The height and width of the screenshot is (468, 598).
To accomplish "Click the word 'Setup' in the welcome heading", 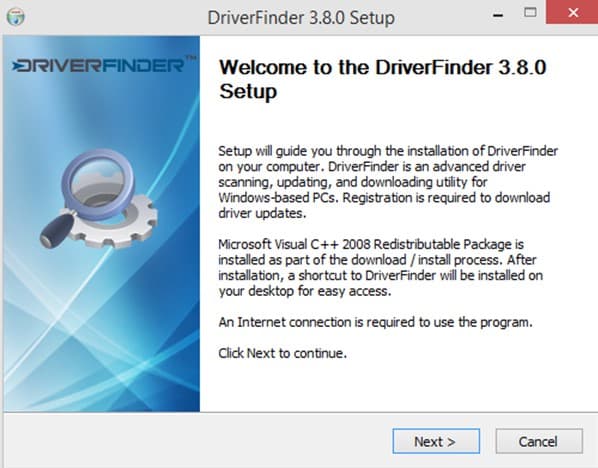I will tap(248, 92).
